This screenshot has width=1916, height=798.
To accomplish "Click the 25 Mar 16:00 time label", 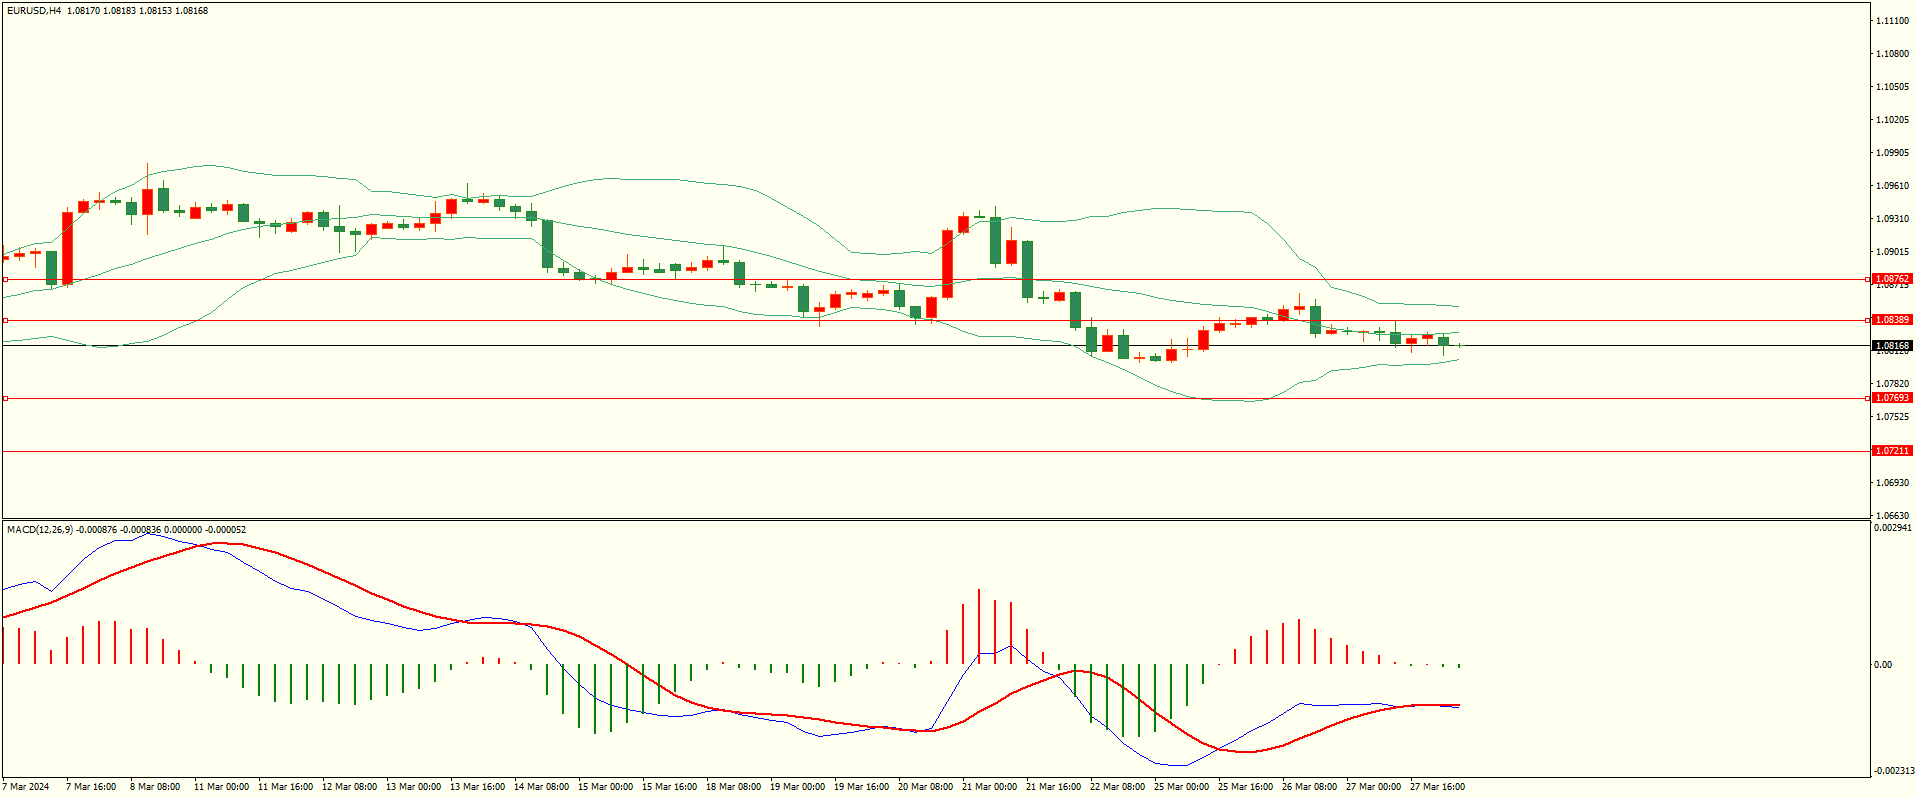I will (1245, 787).
